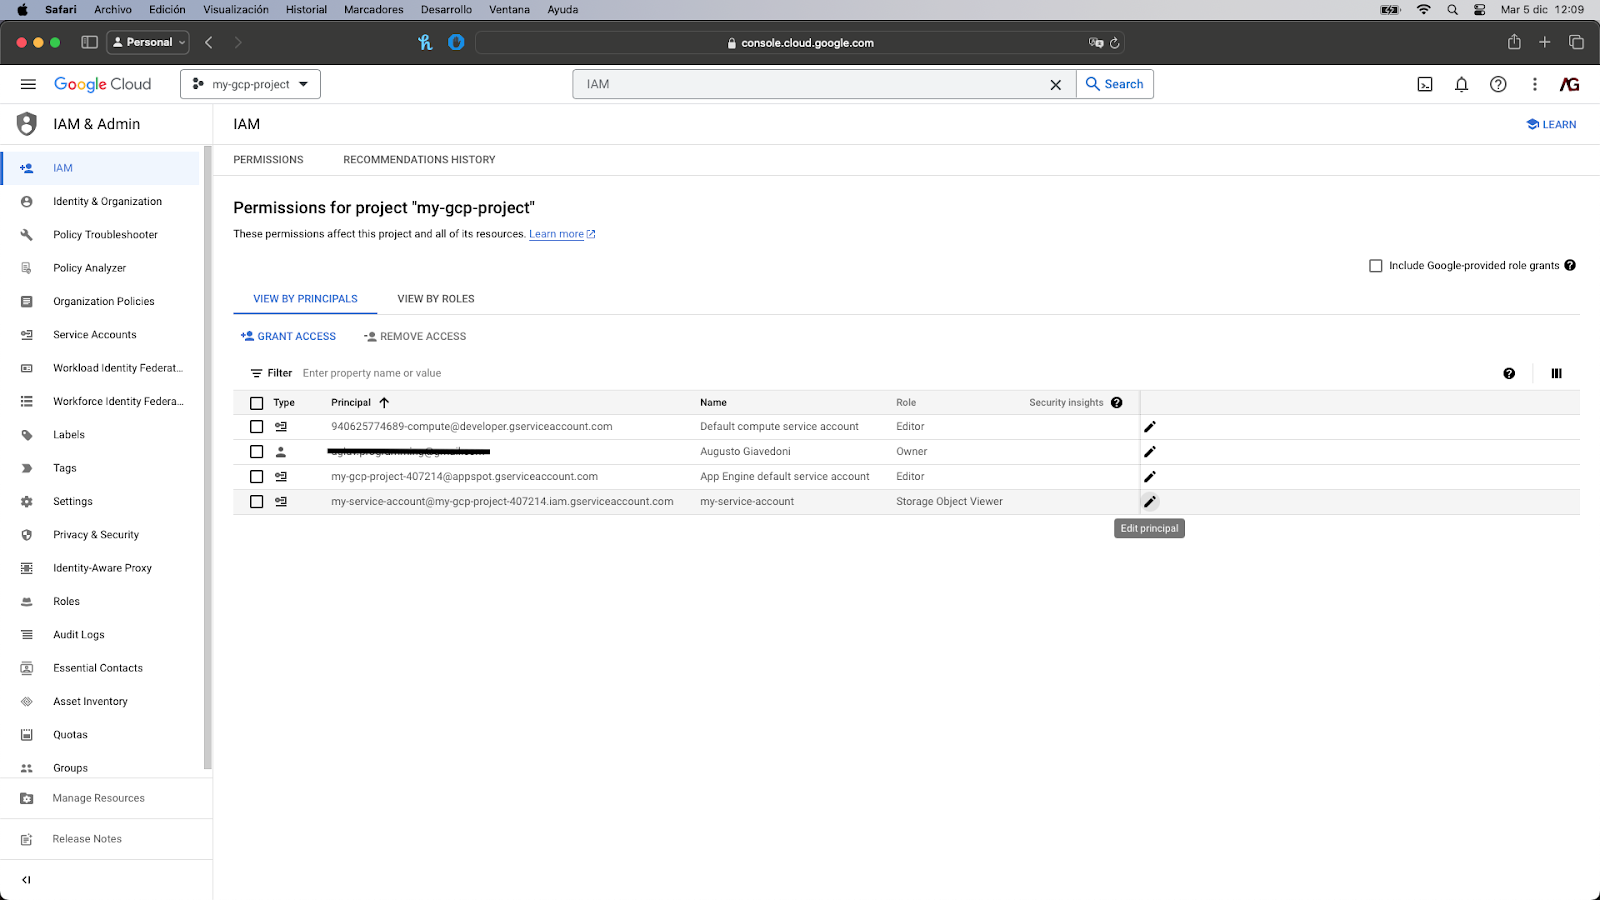Open the my-gcp-project selector dropdown
Viewport: 1600px width, 900px height.
[250, 85]
